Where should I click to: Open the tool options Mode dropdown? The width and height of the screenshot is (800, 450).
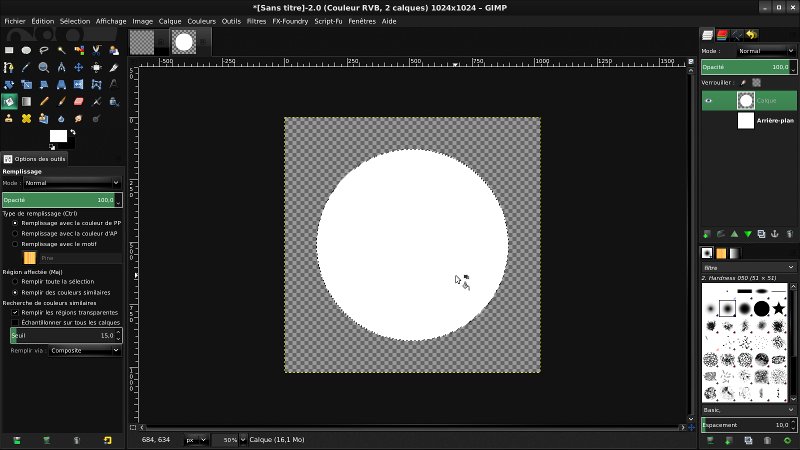point(72,183)
